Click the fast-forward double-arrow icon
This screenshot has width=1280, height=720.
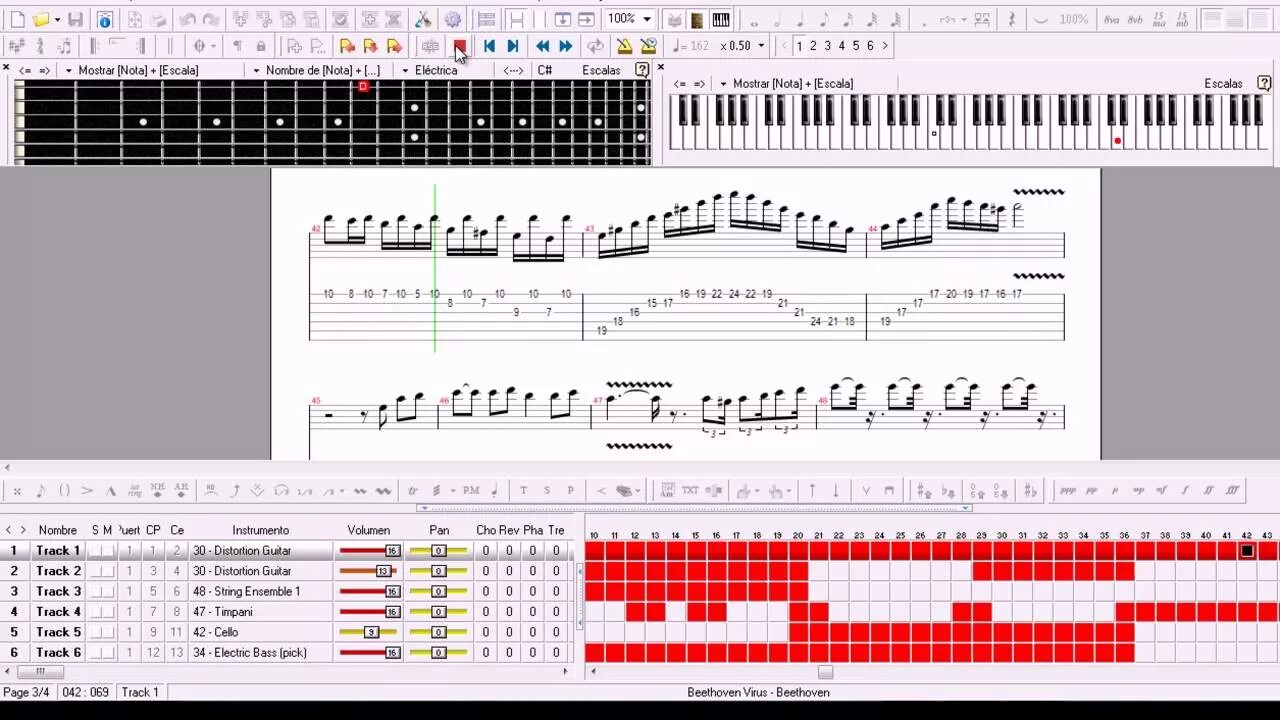(x=565, y=46)
